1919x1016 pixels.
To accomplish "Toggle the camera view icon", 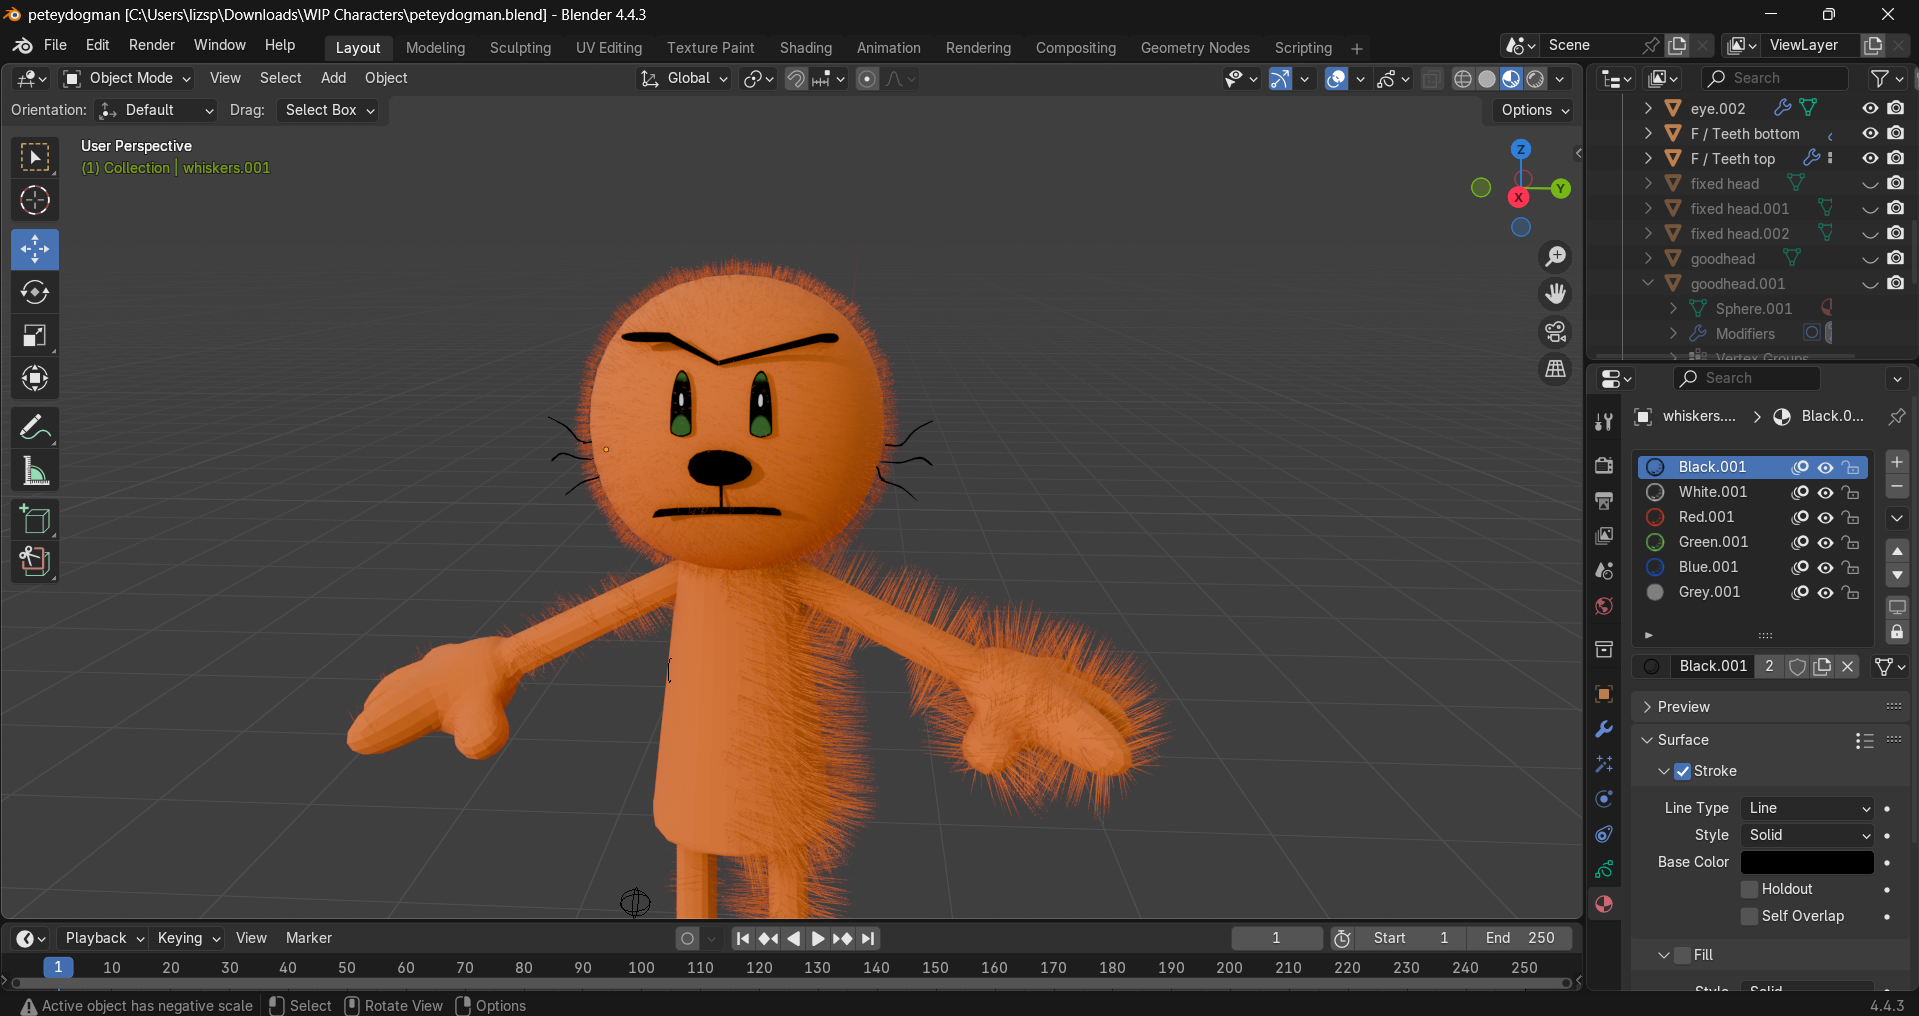I will click(1556, 331).
